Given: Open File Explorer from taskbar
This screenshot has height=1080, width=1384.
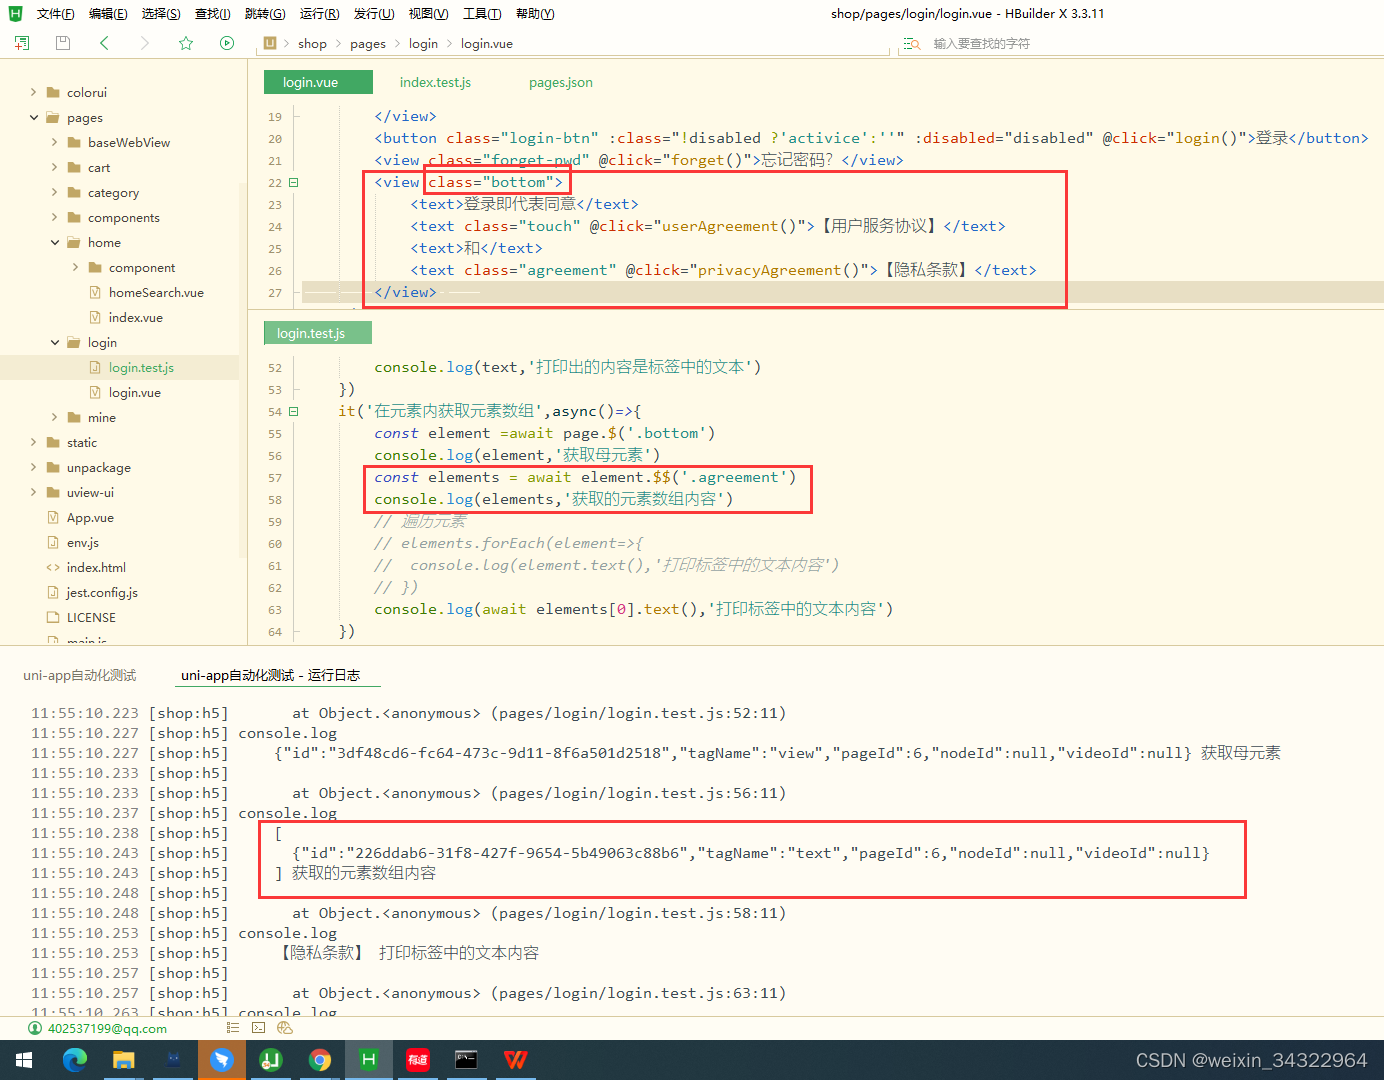Looking at the screenshot, I should tap(124, 1060).
